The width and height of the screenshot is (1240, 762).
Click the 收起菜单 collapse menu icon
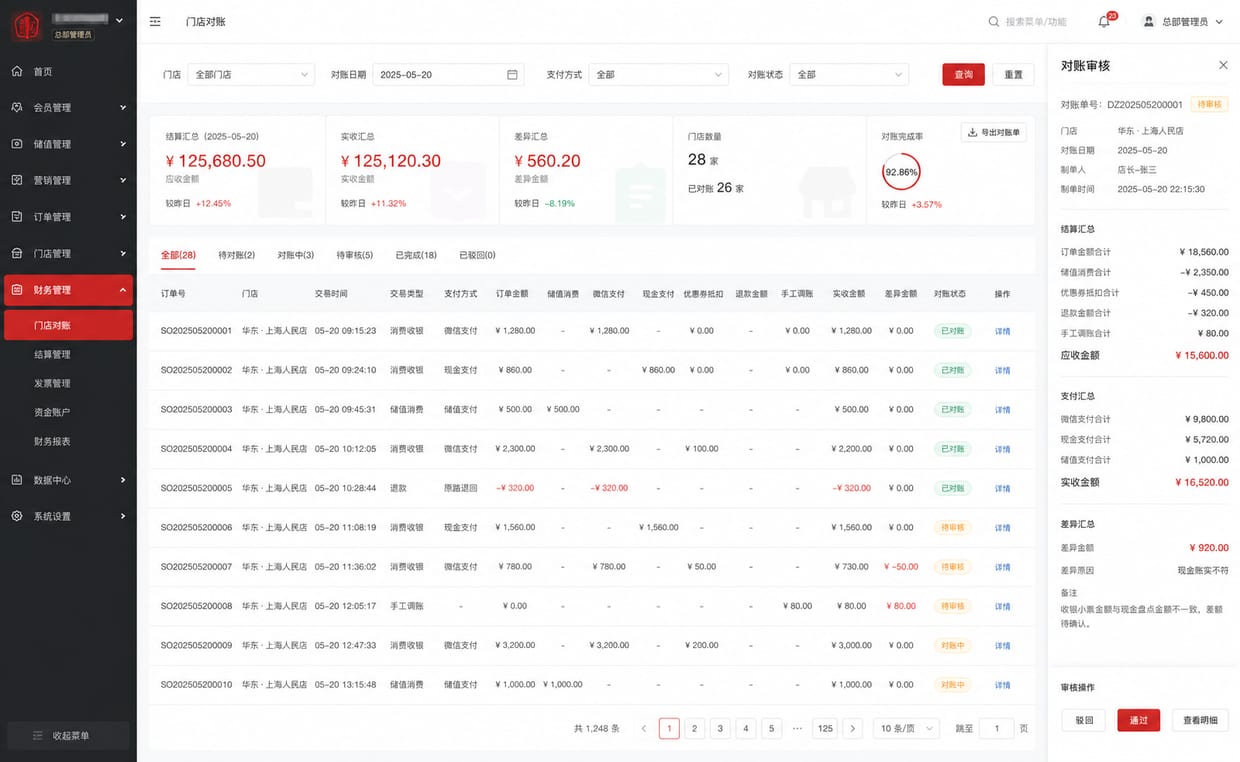coord(38,736)
